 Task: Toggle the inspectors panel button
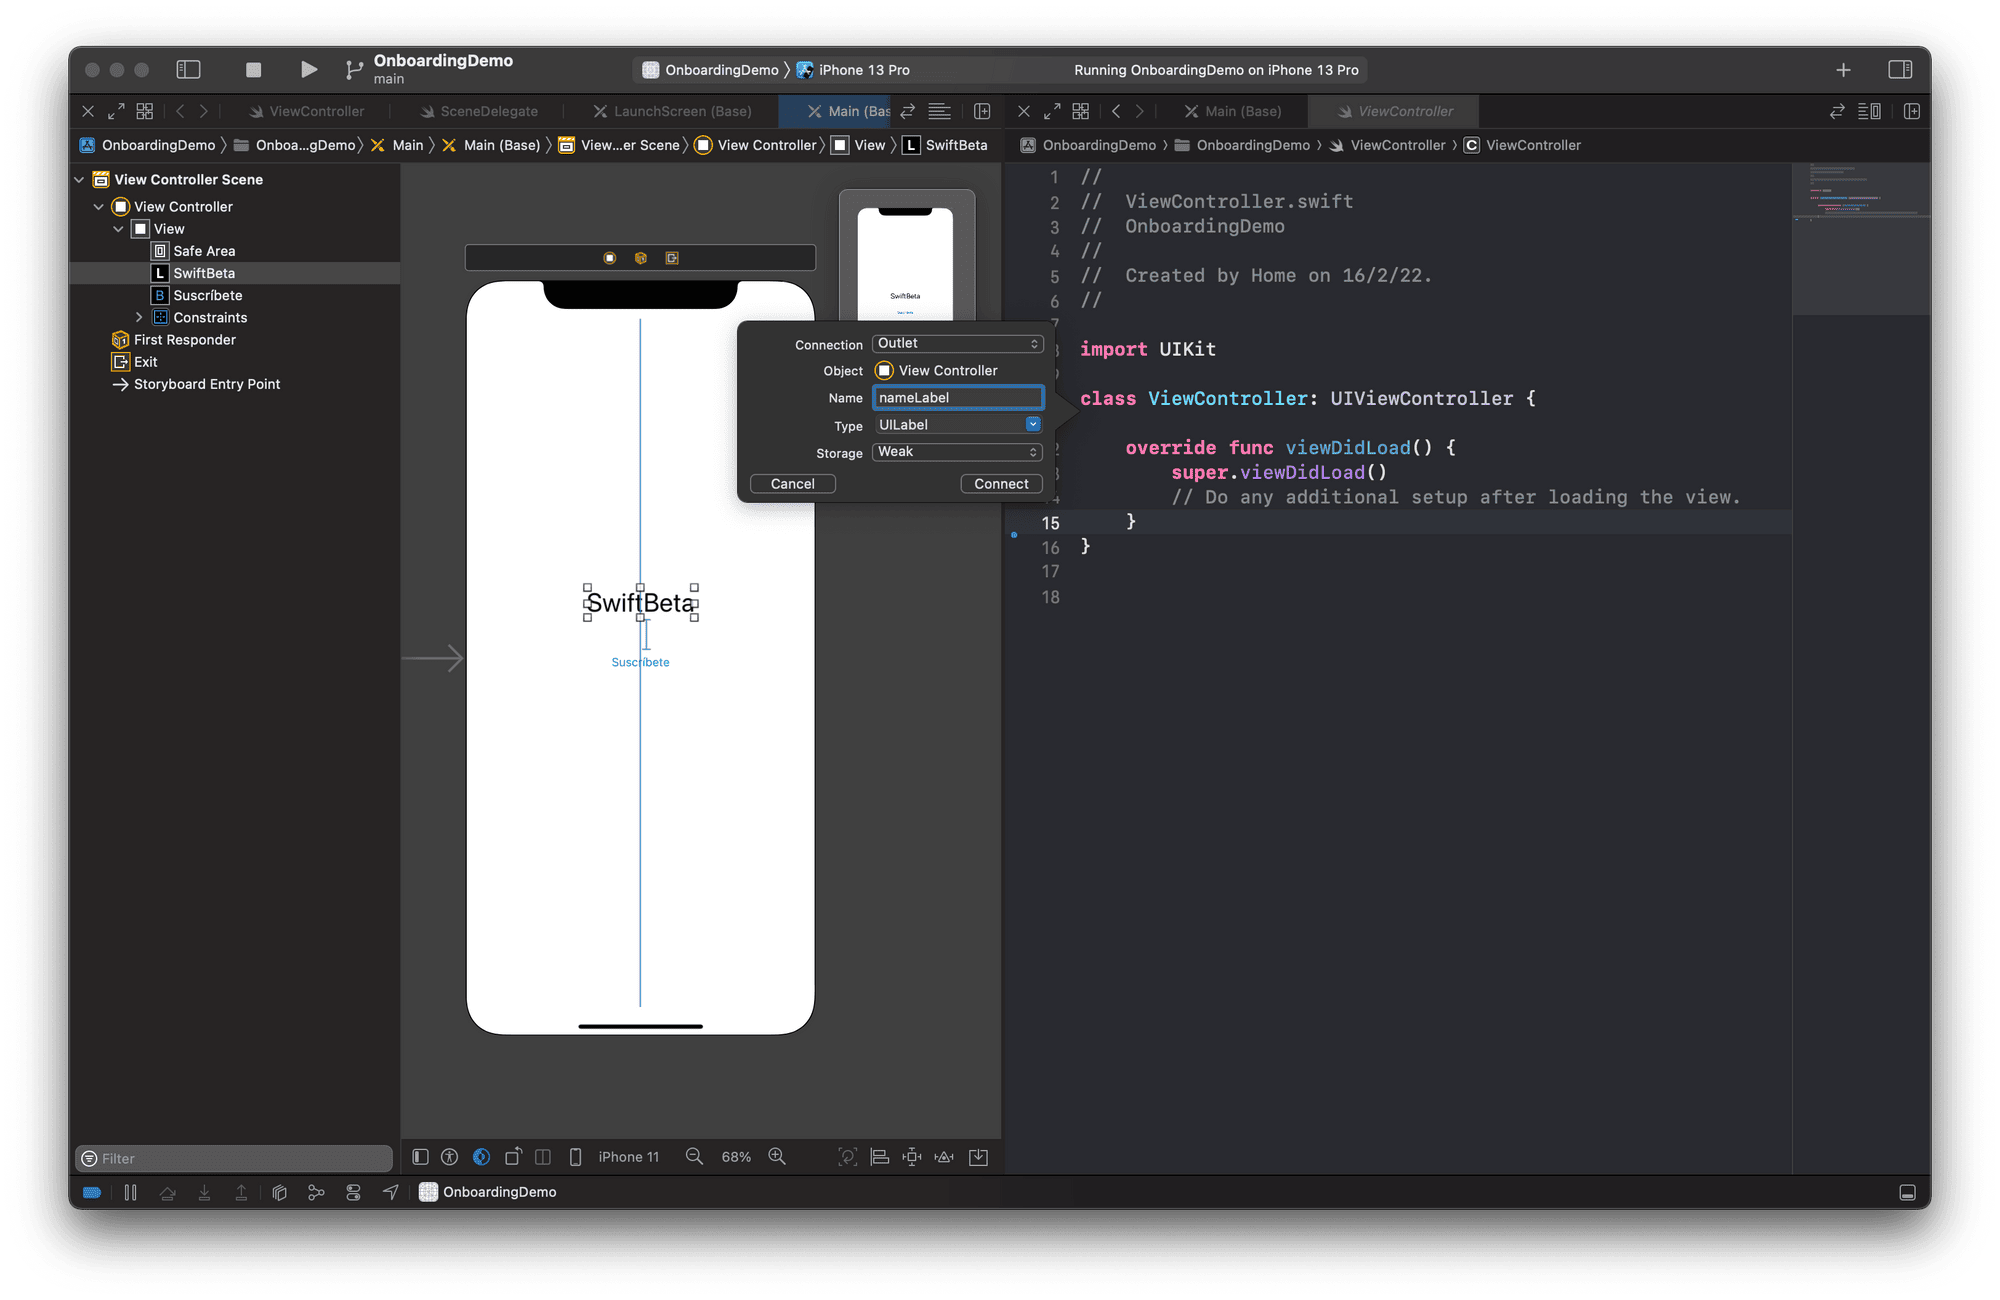tap(1900, 69)
